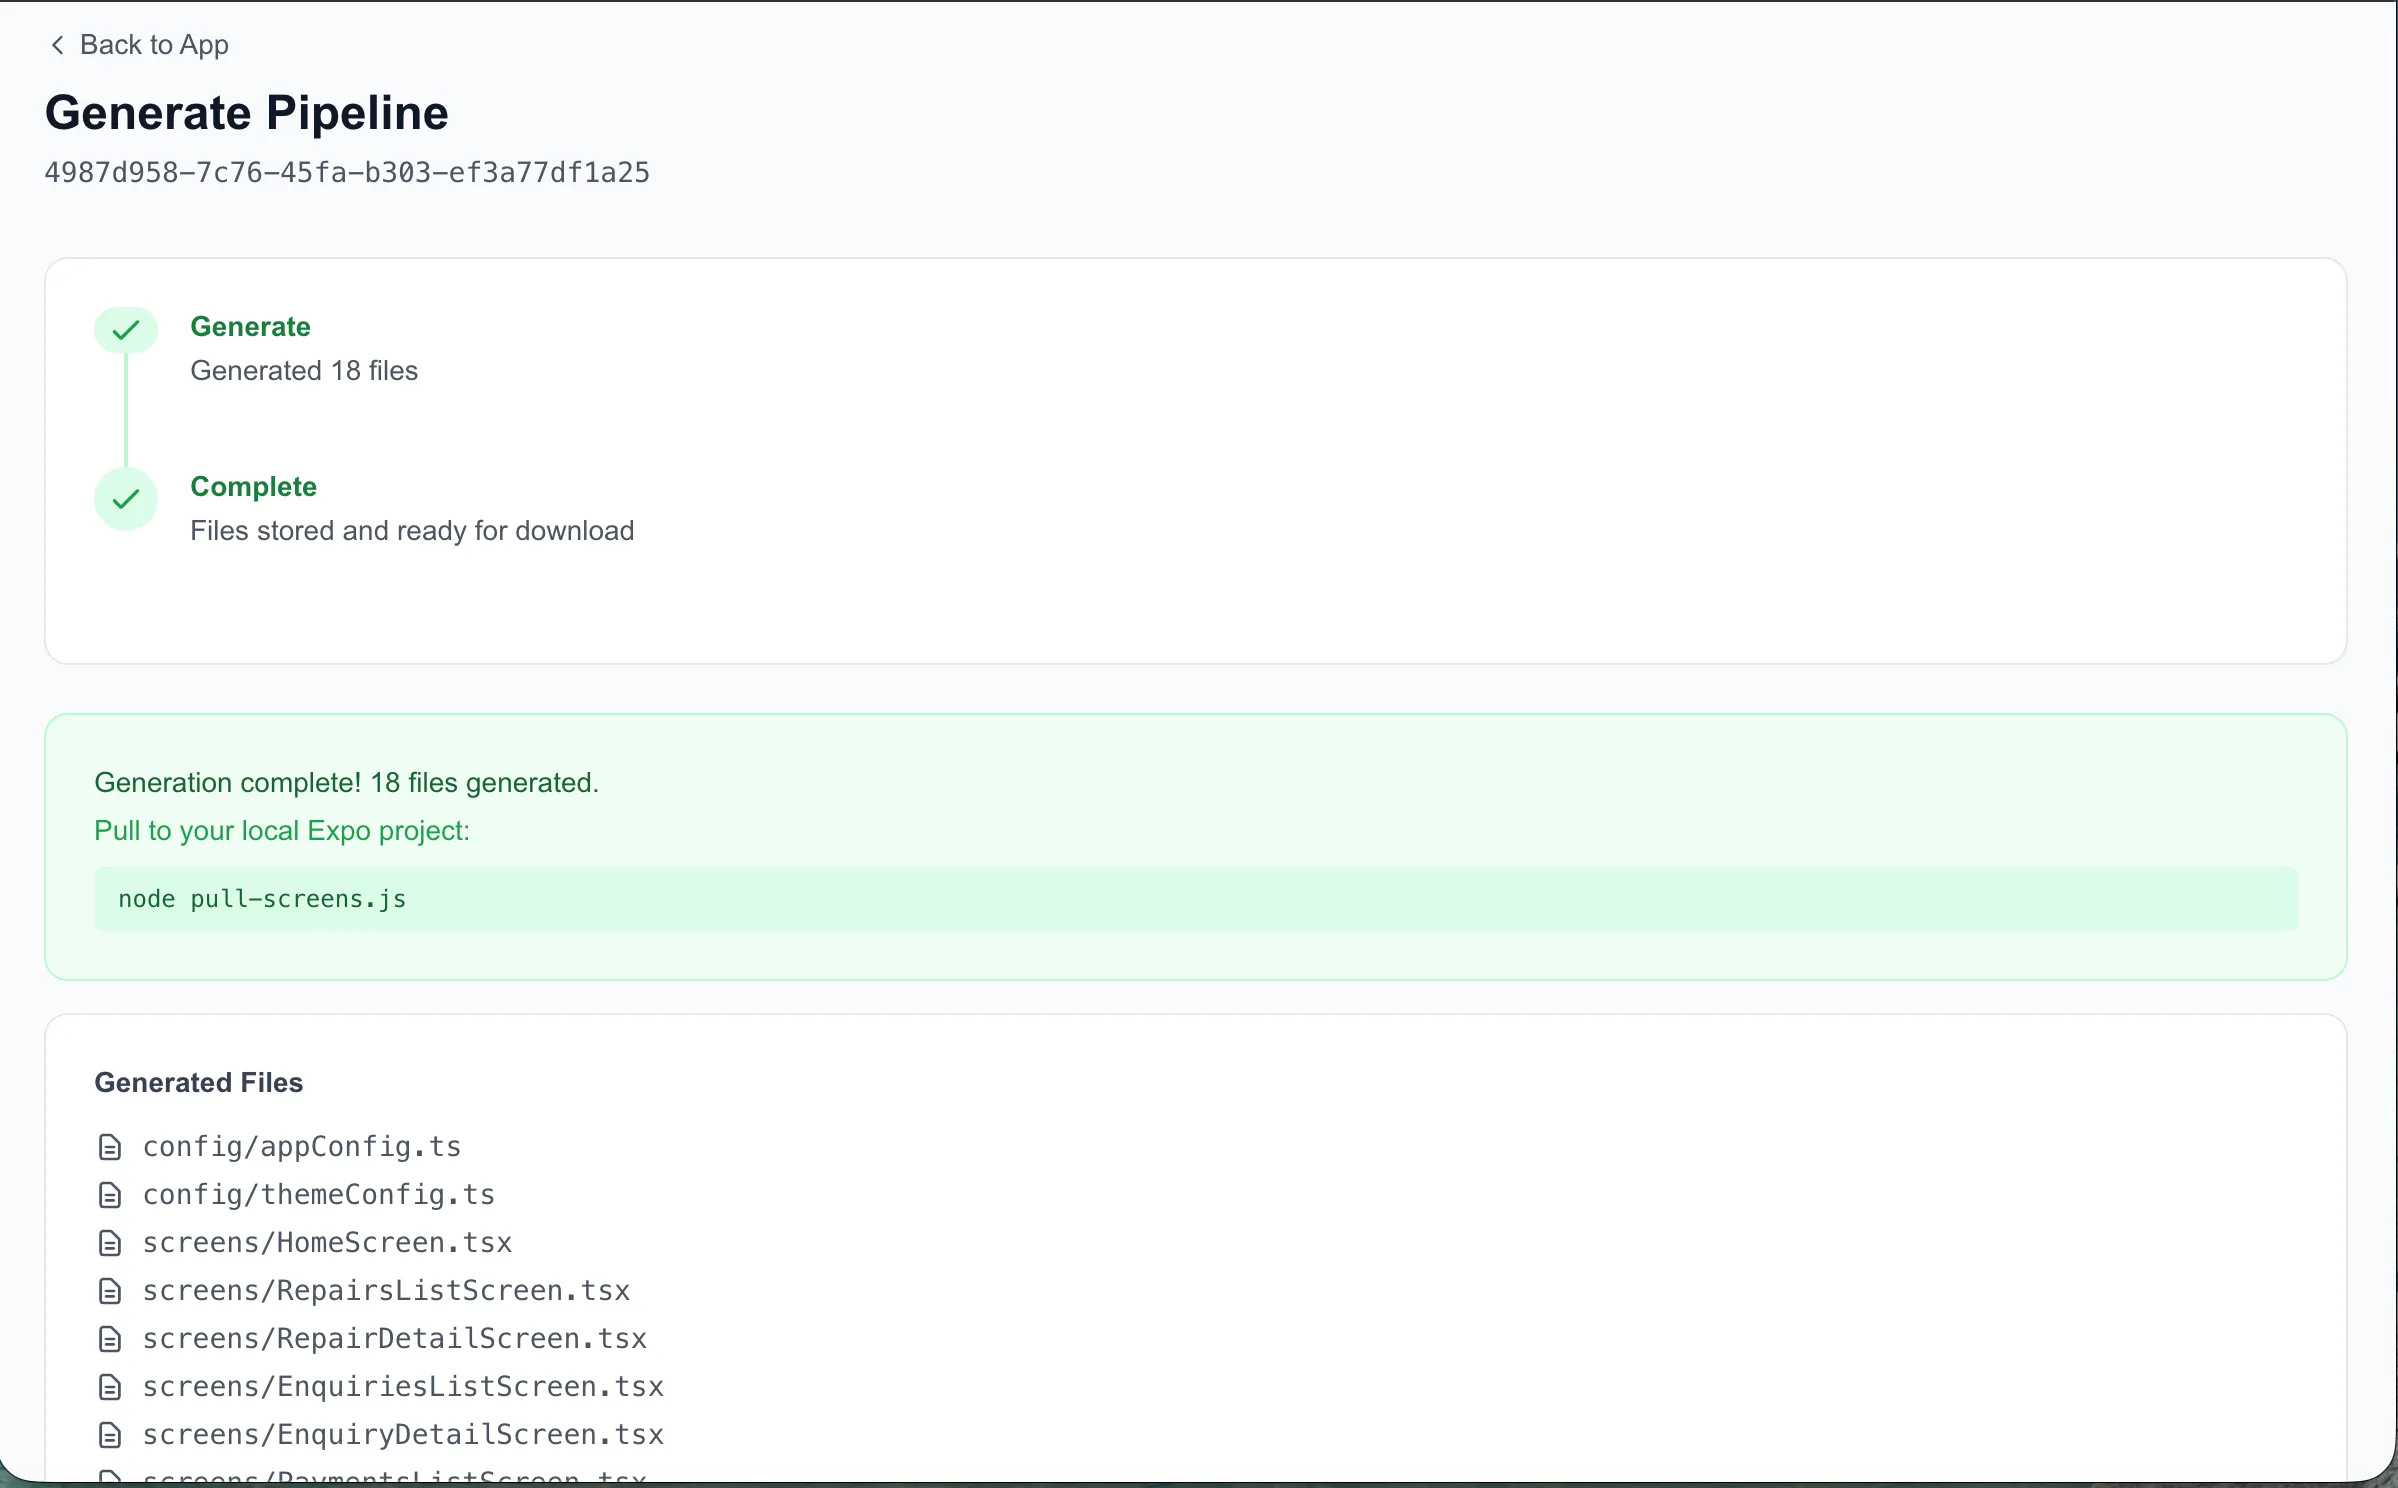Open screens/HomeScreen.tsx file entry
Screen dimensions: 2398x1488
tap(327, 1243)
